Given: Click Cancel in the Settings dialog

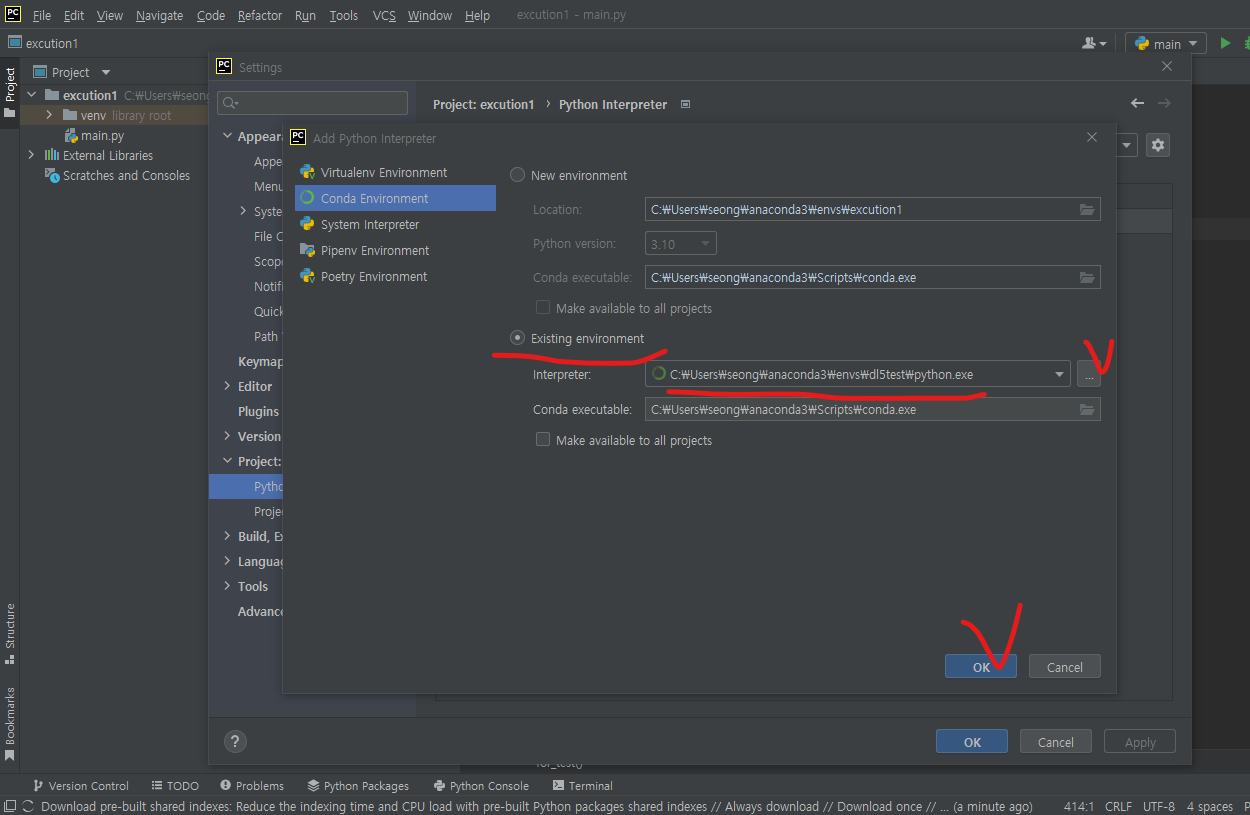Looking at the screenshot, I should click(1056, 741).
